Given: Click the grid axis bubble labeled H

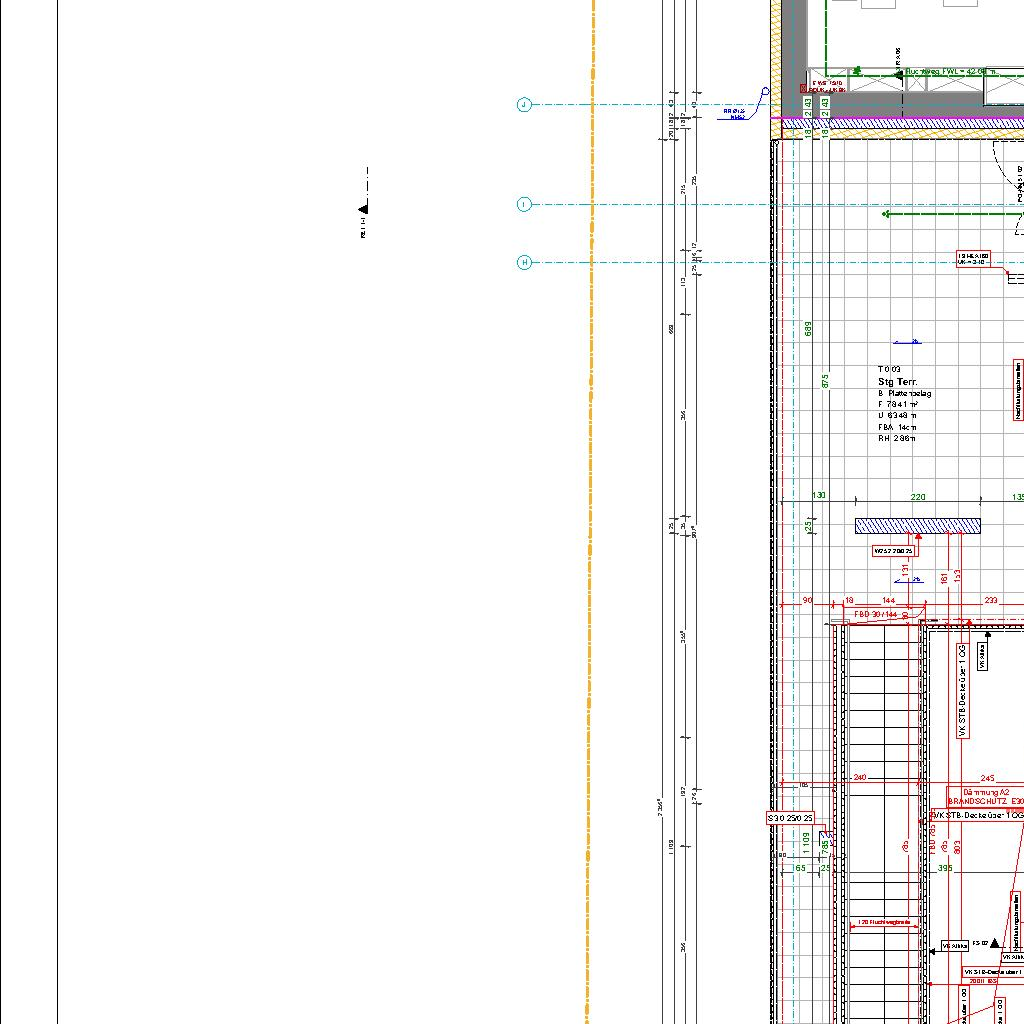Looking at the screenshot, I should coord(524,263).
